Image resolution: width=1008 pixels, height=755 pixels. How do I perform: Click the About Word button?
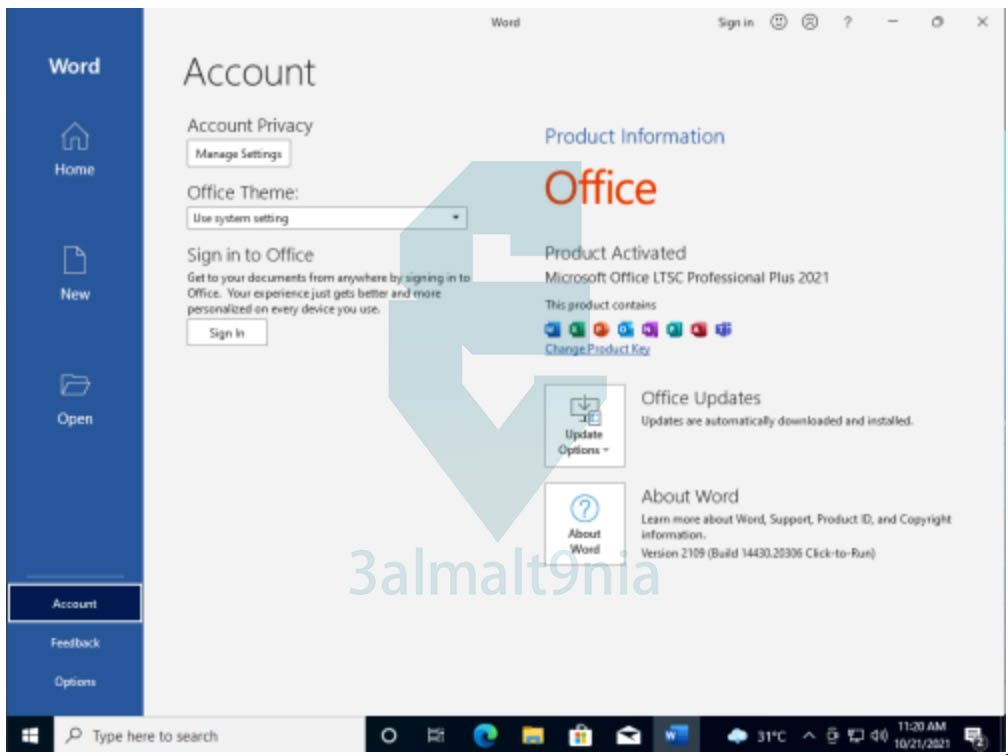pos(584,523)
